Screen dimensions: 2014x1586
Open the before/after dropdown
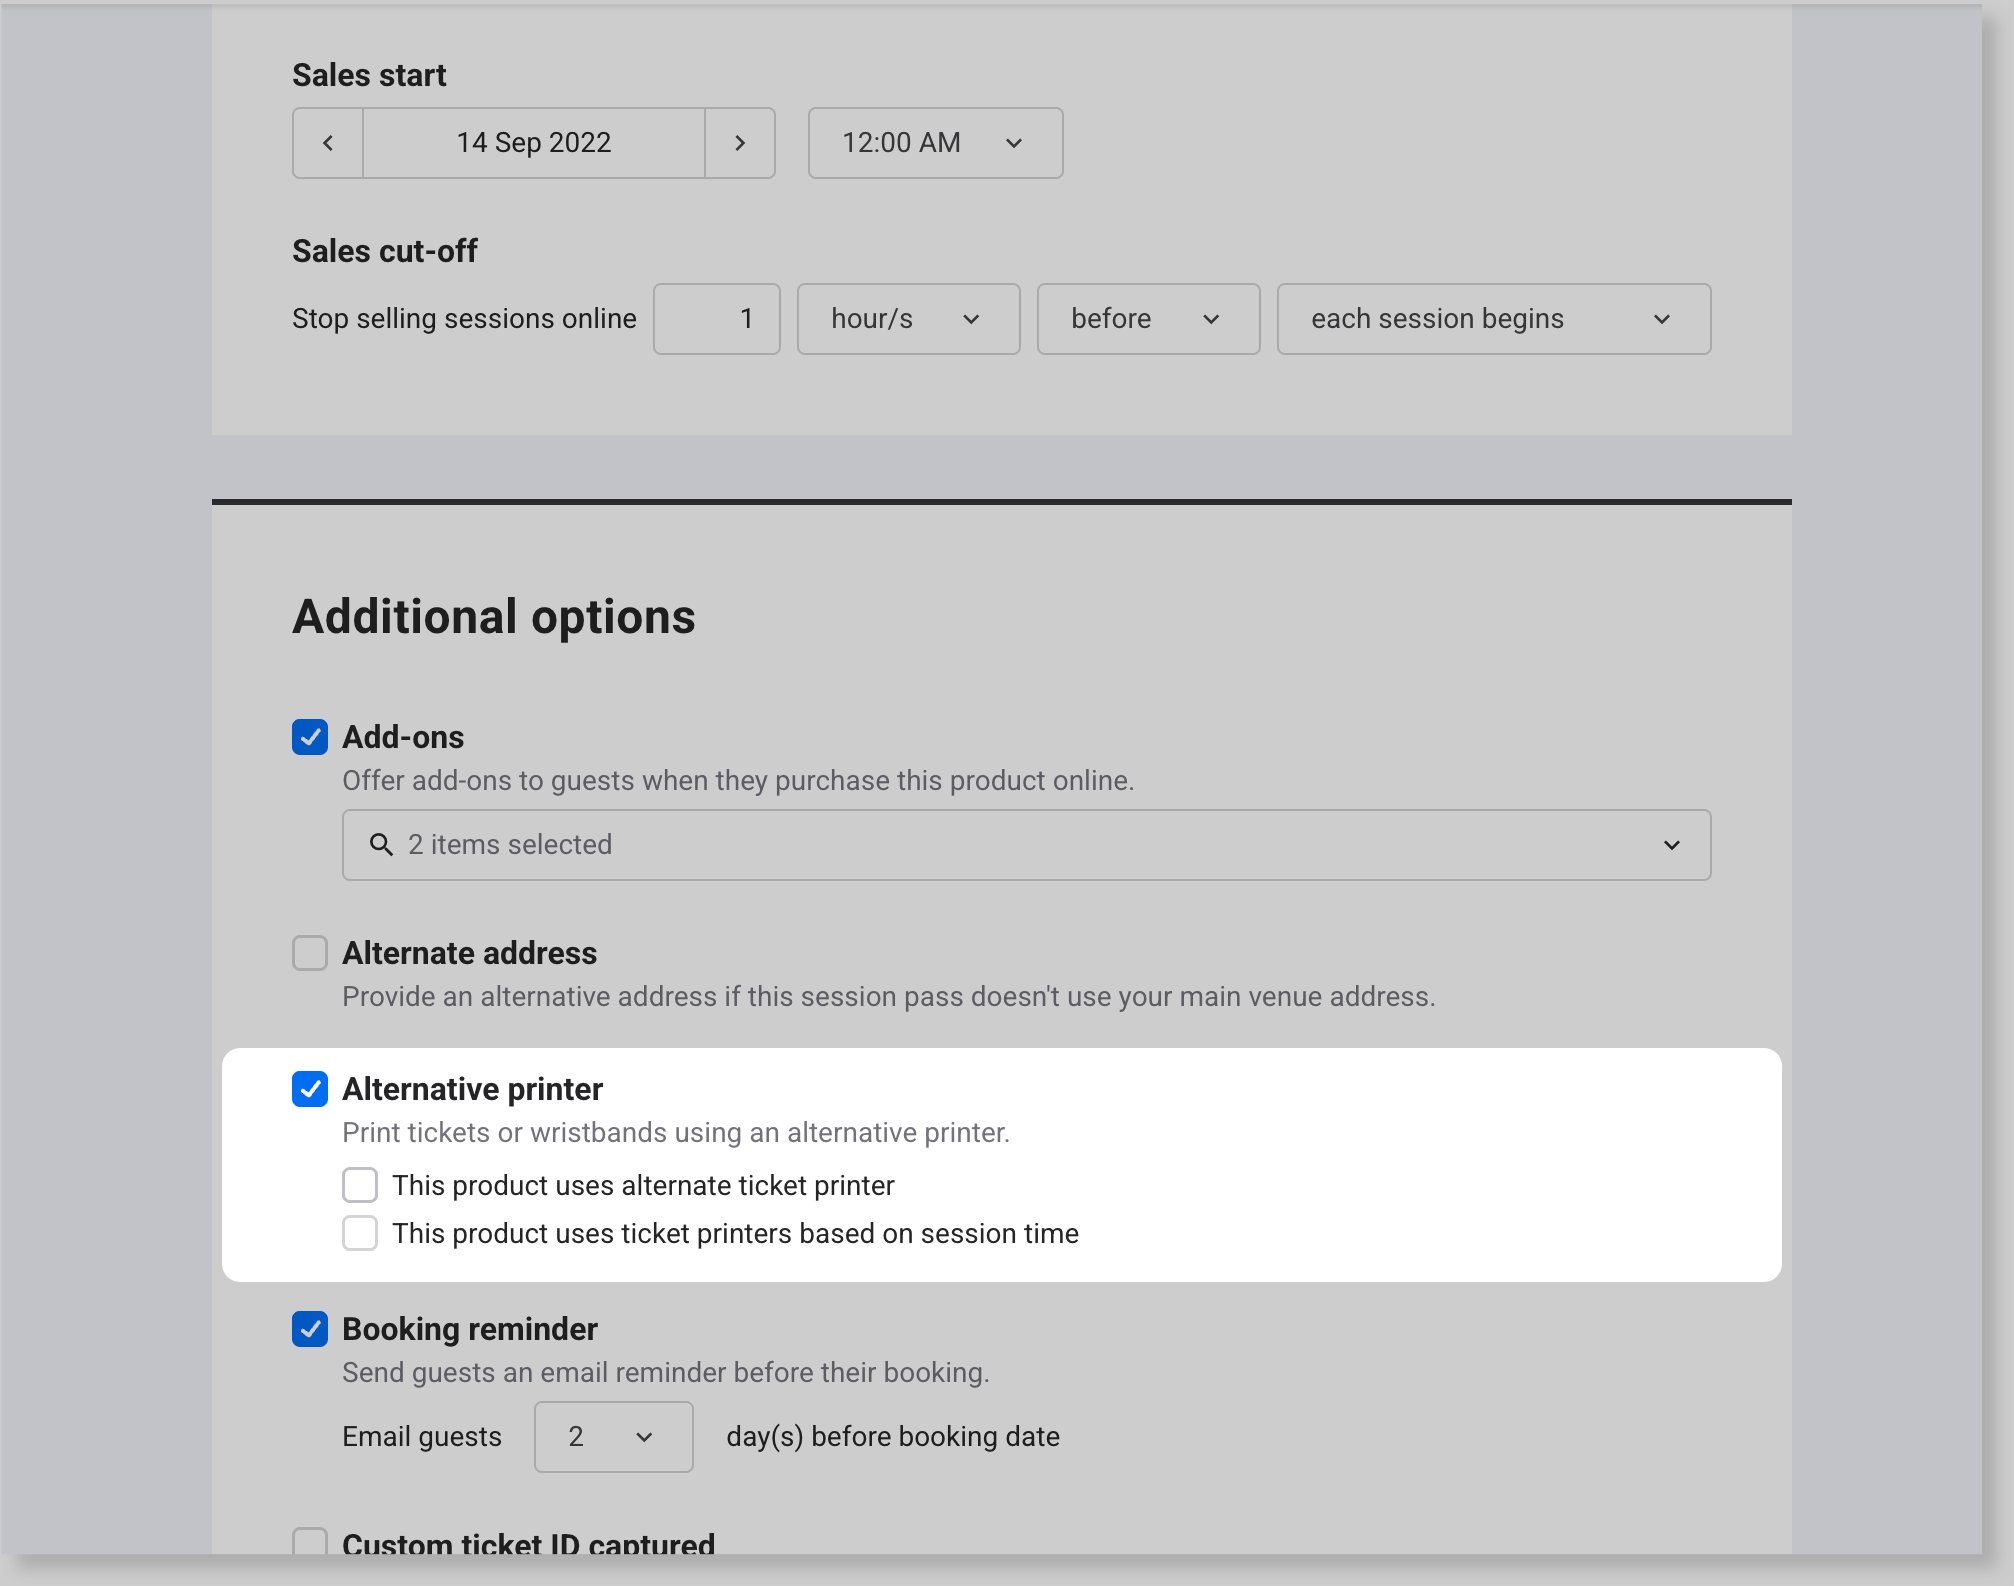pyautogui.click(x=1148, y=319)
